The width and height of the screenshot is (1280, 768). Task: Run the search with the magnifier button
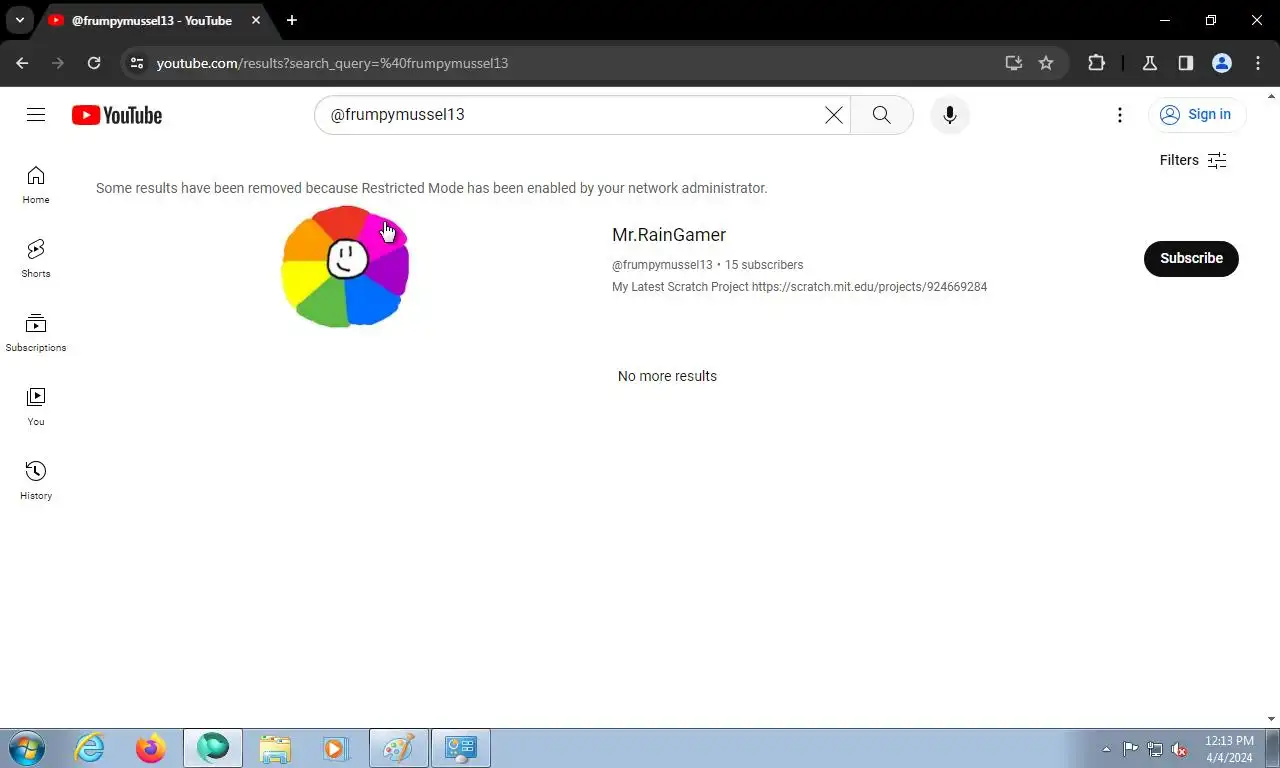tap(881, 115)
